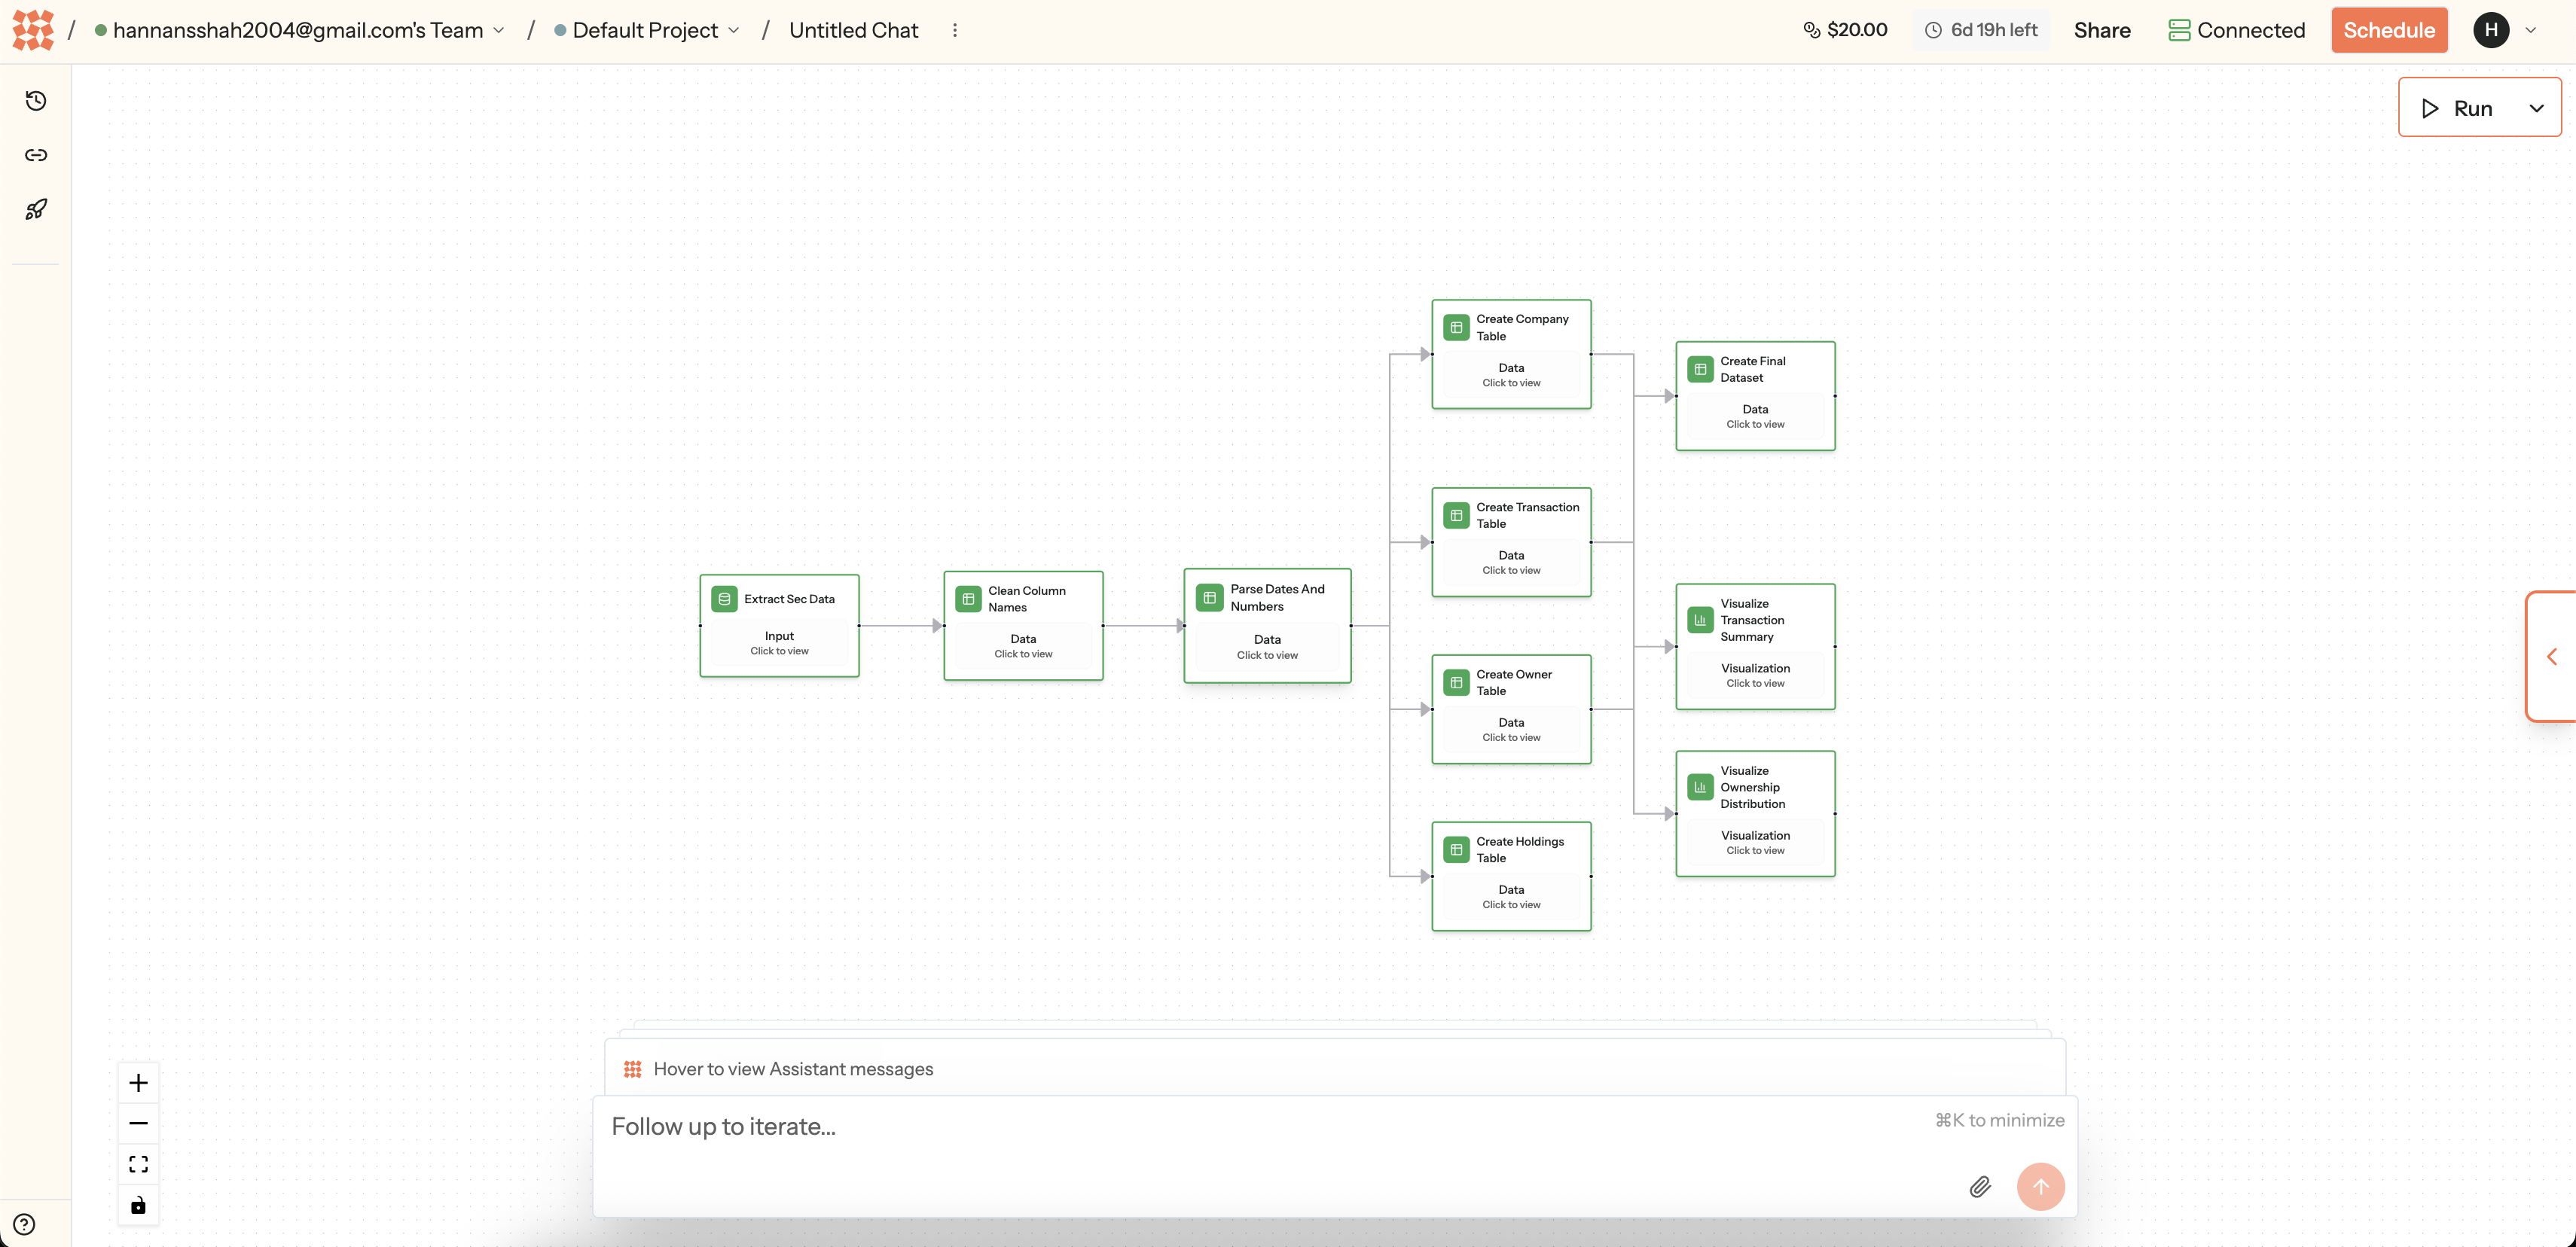Open the three-dot menu beside Untitled Chat
This screenshot has height=1247, width=2576.
pos(955,30)
